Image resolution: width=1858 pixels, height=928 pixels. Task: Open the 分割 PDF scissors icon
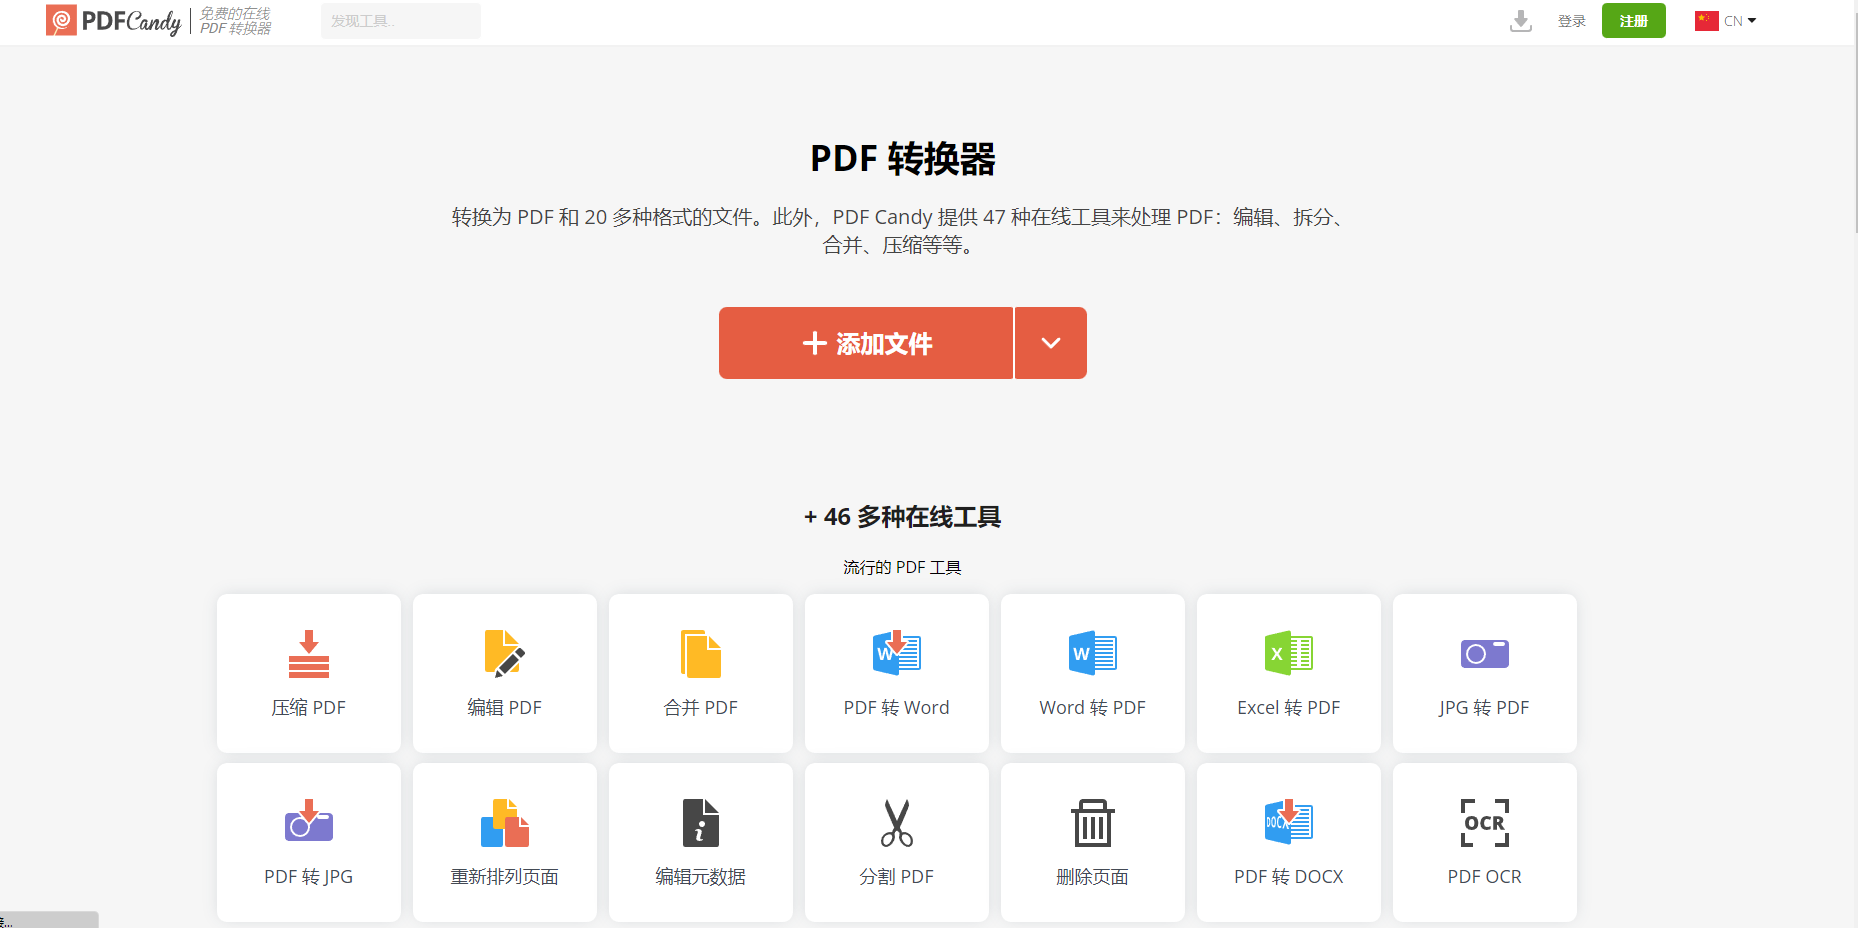[897, 823]
